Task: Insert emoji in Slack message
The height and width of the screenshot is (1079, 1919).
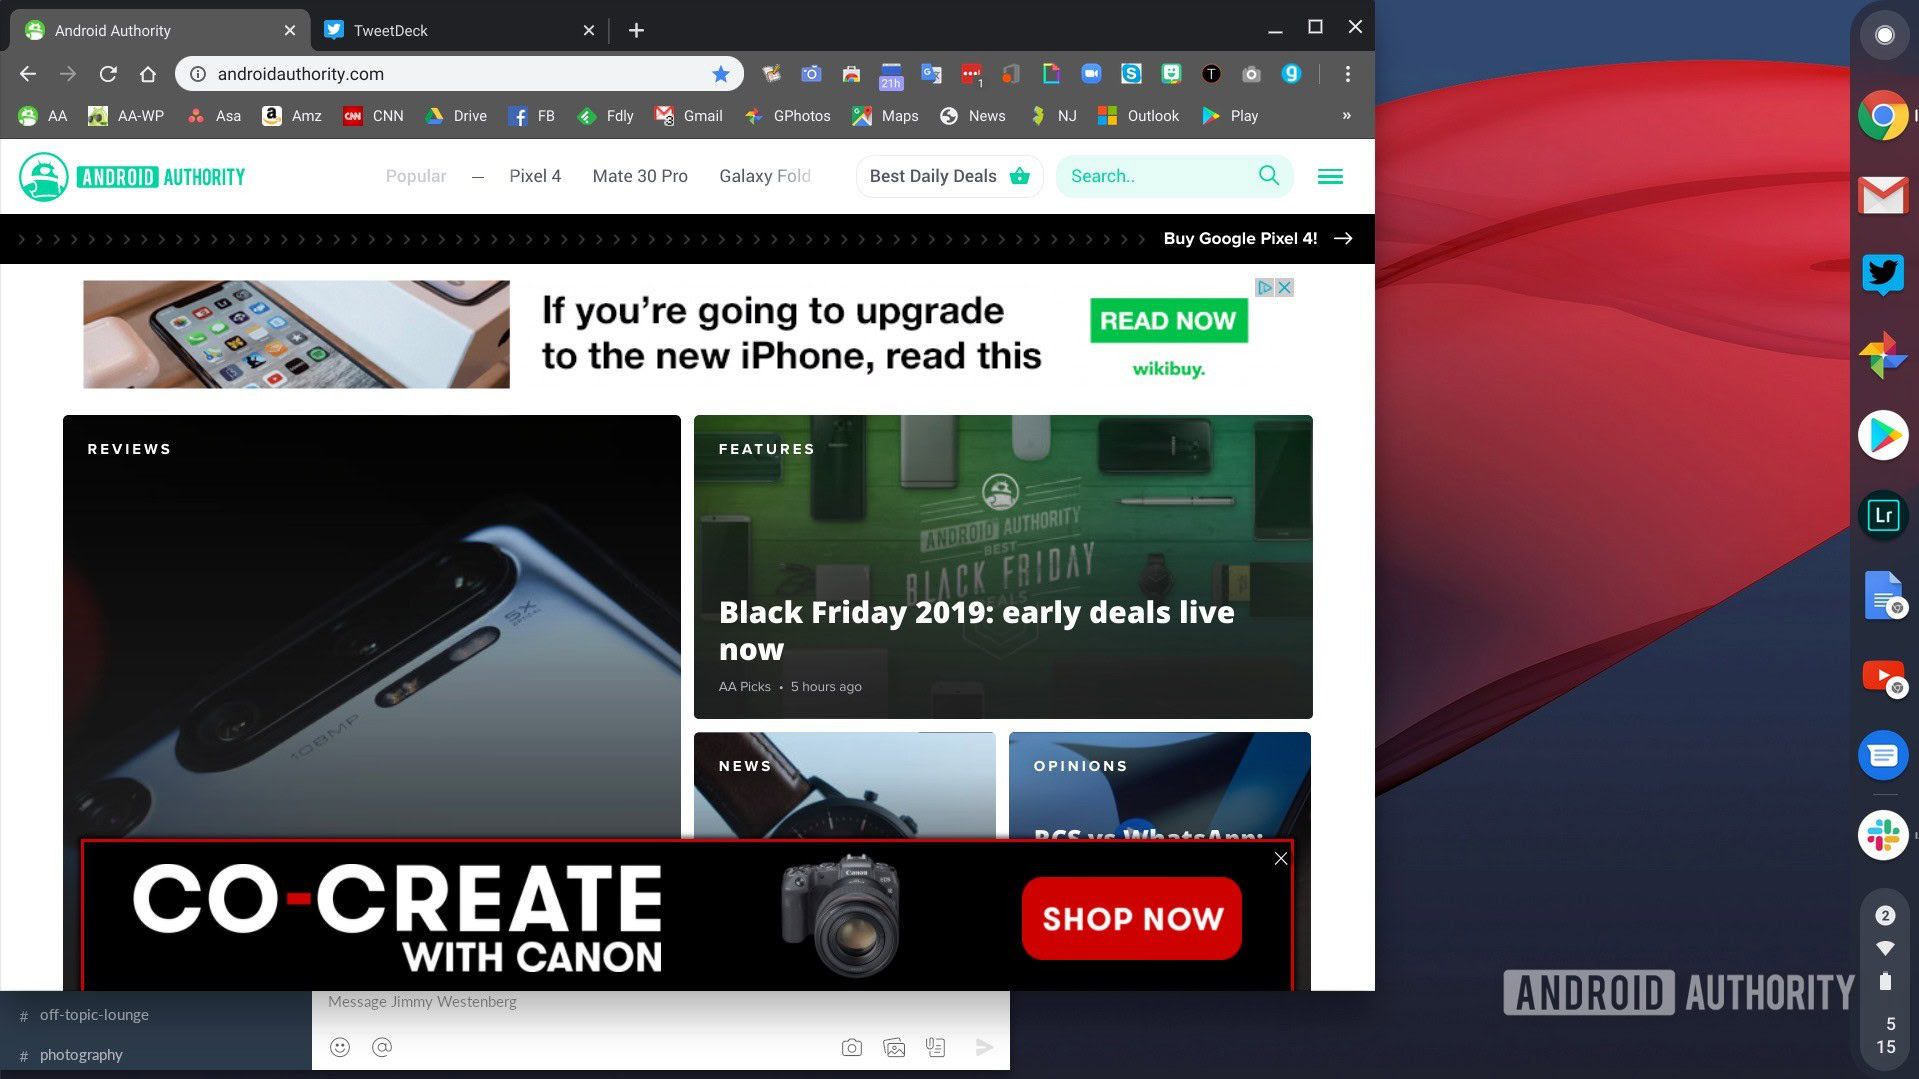Action: 340,1047
